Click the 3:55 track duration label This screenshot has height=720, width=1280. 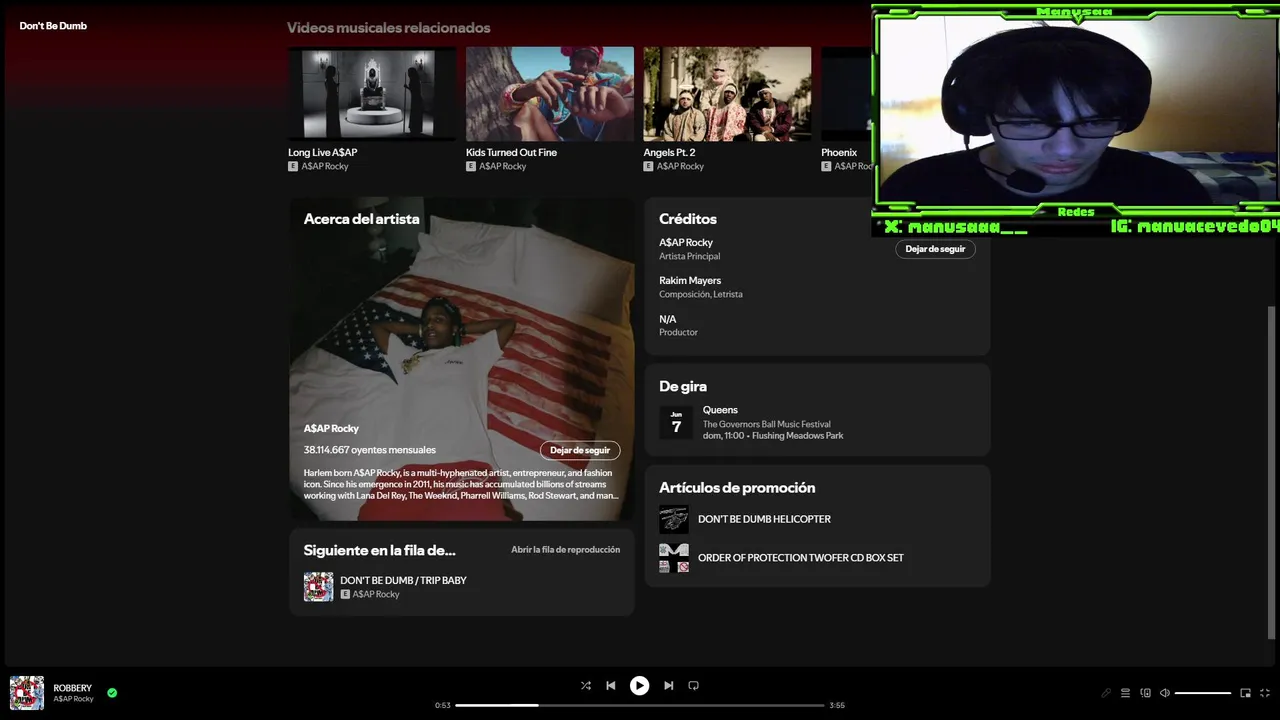coord(837,705)
